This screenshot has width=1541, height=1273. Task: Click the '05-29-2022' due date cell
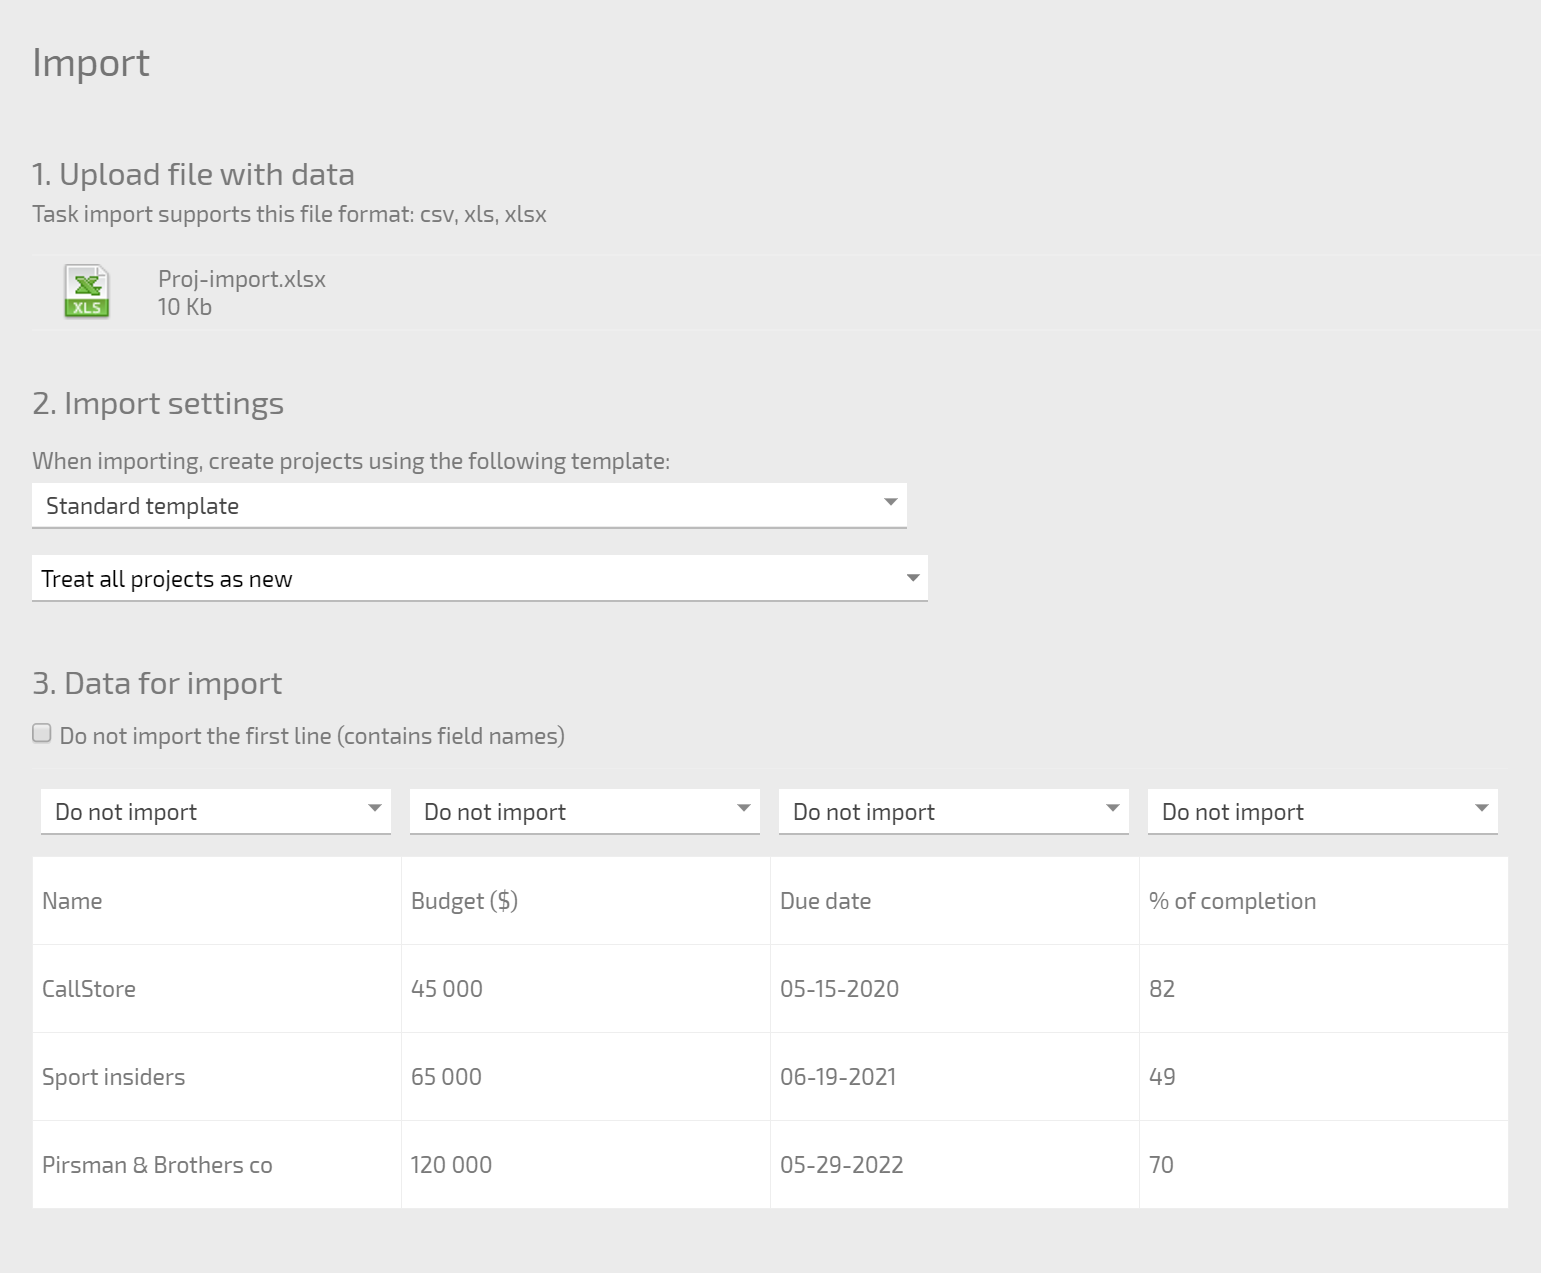pos(955,1165)
